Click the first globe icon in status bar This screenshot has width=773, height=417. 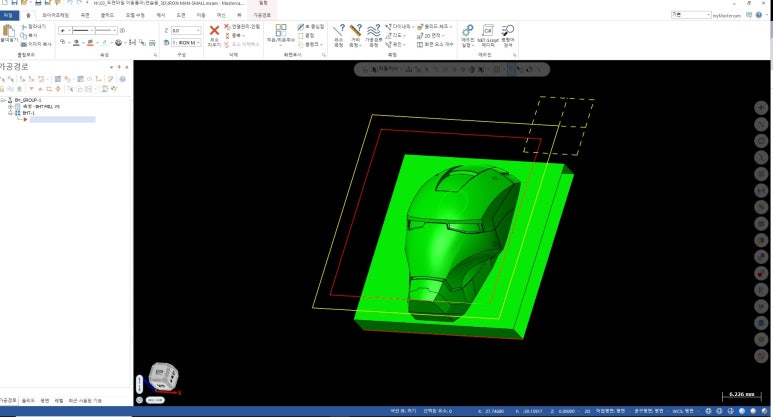click(708, 411)
